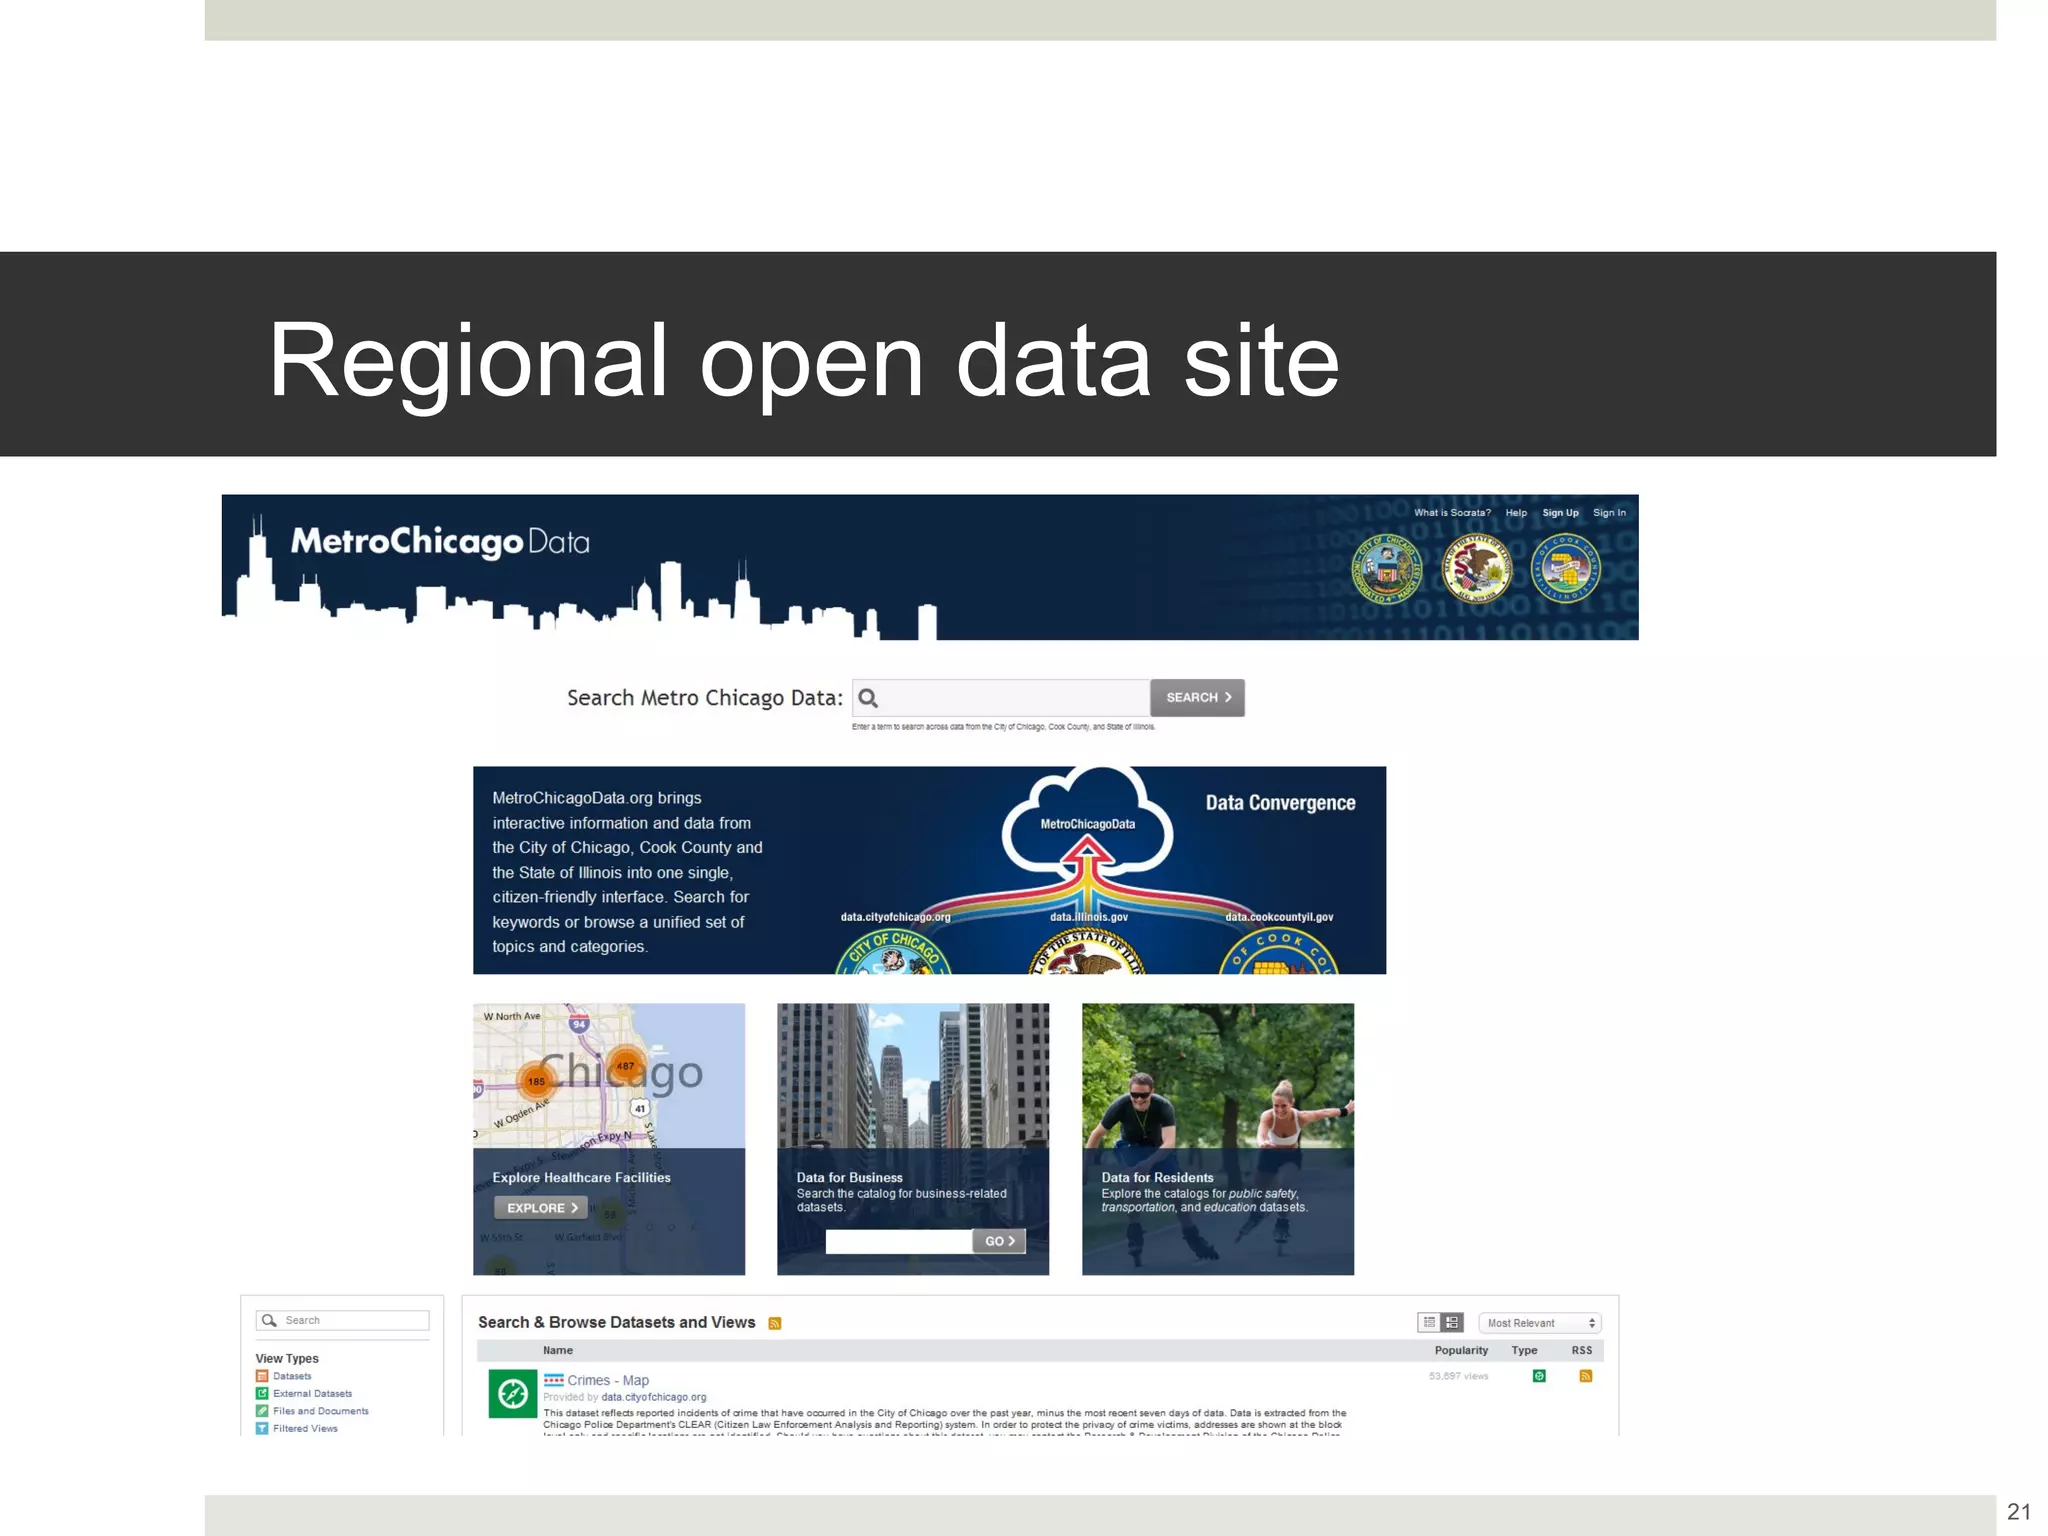
Task: Open the Explore Healthcare Facilities map tile
Action: pyautogui.click(x=609, y=1139)
